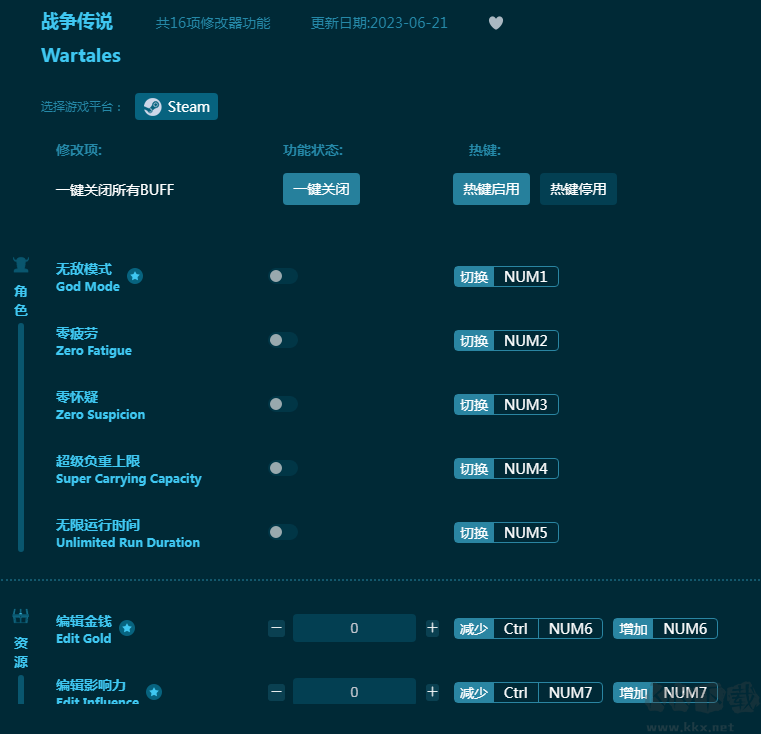Decrease Edit Gold with minus button
Image resolution: width=761 pixels, height=734 pixels.
pyautogui.click(x=277, y=628)
